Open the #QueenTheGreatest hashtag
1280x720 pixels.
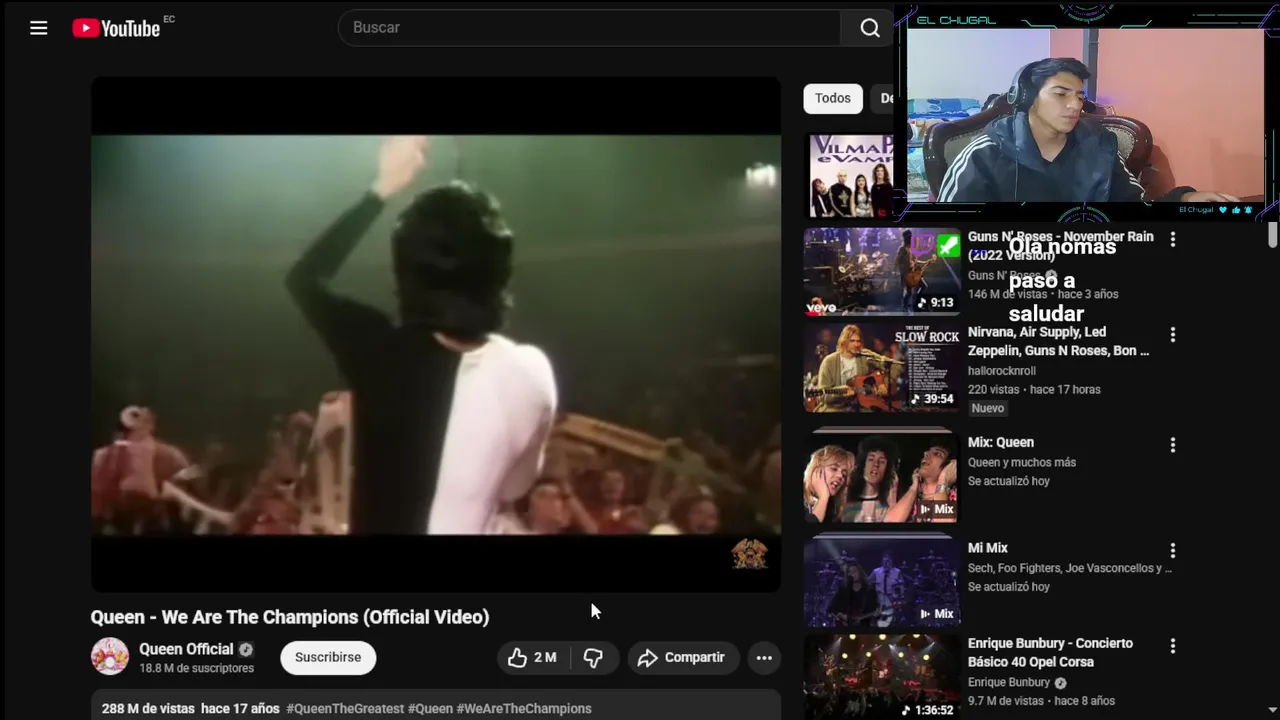(345, 708)
